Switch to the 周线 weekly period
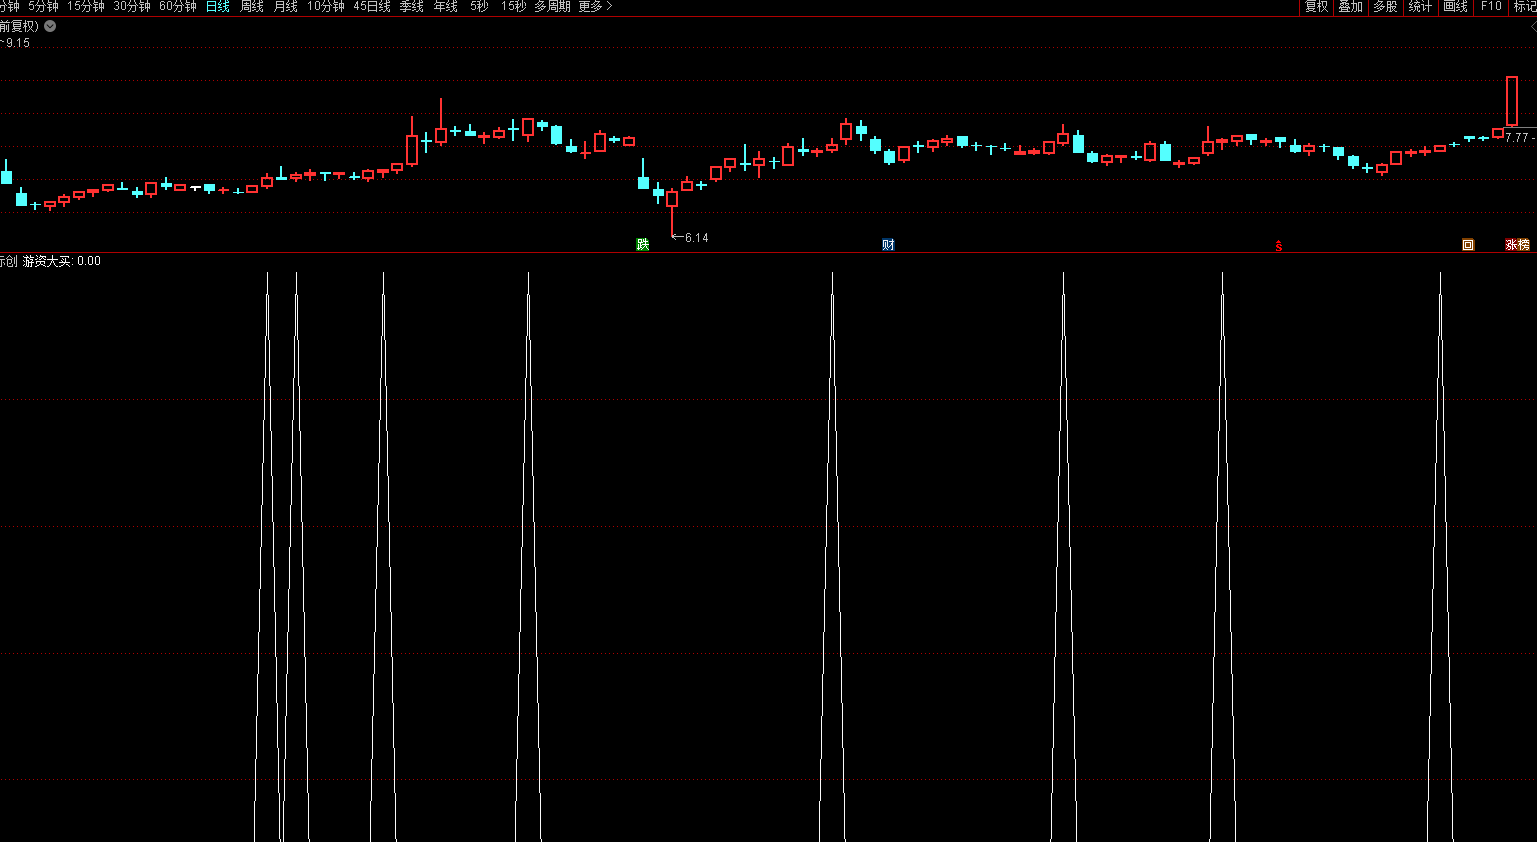1537x842 pixels. pyautogui.click(x=252, y=7)
